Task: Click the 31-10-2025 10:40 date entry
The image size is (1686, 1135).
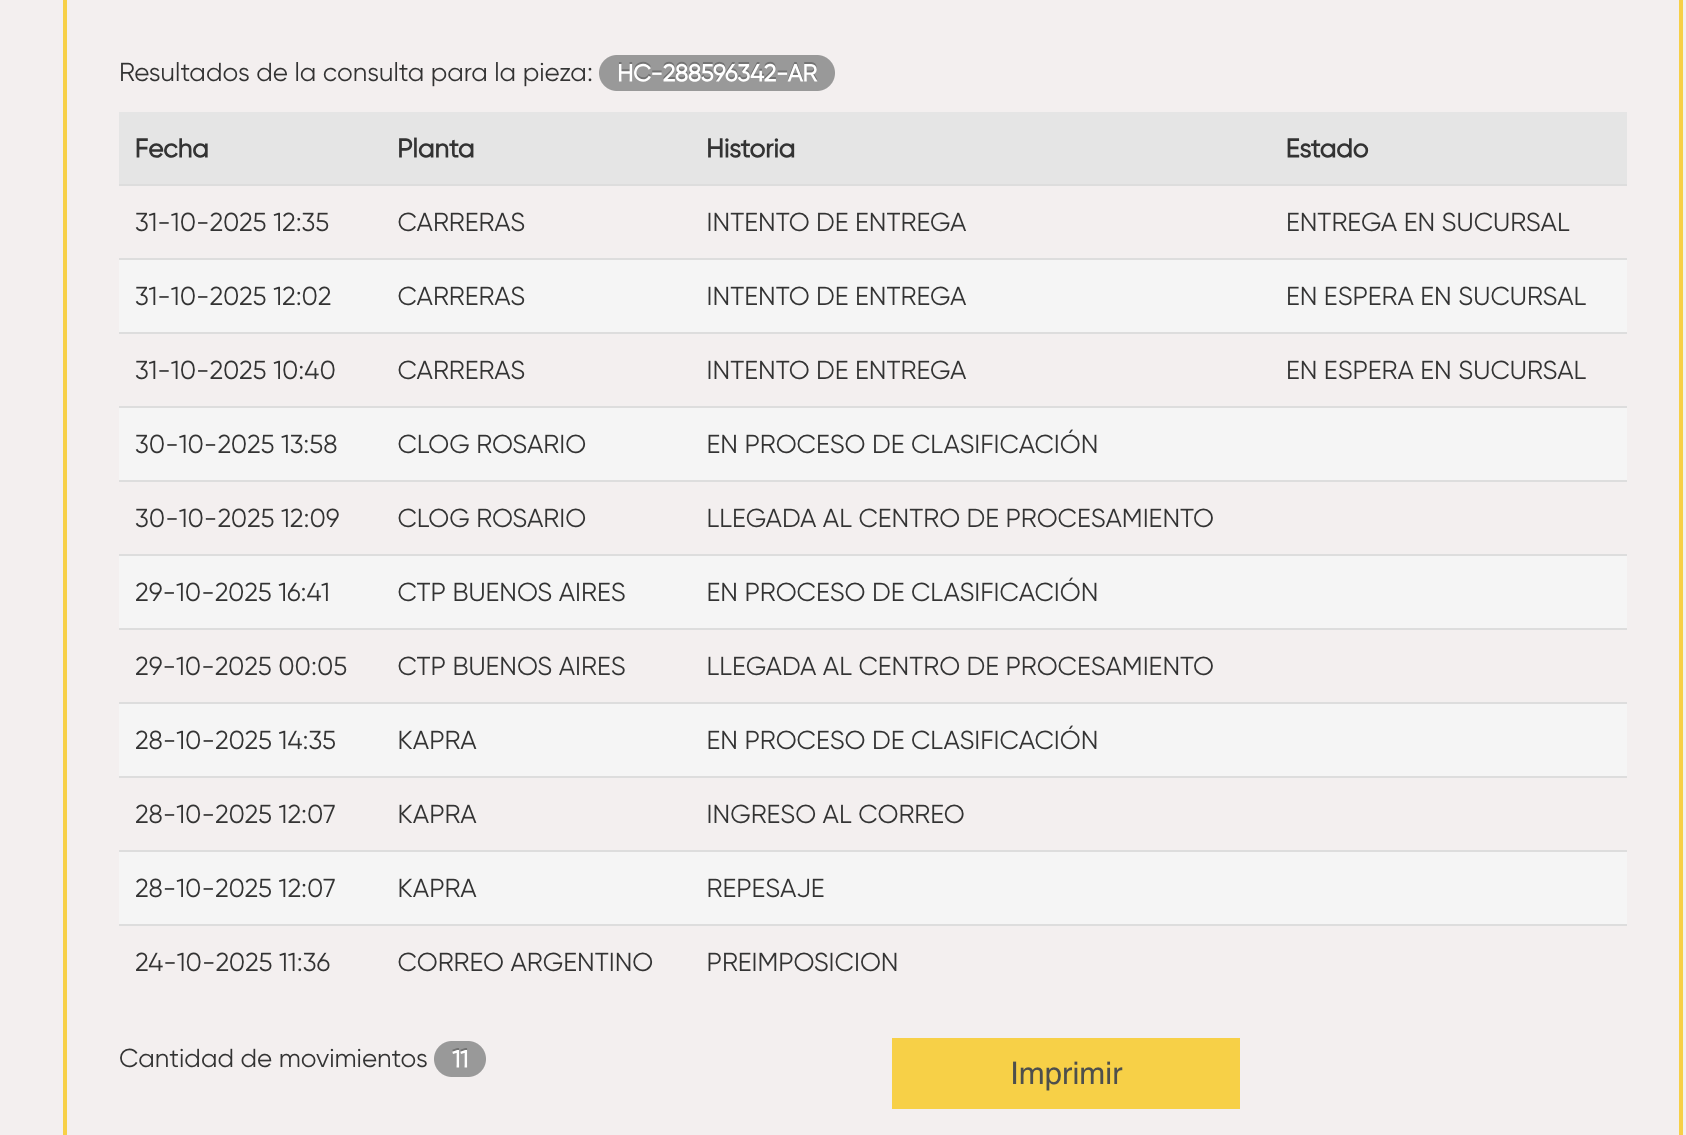Action: [235, 370]
